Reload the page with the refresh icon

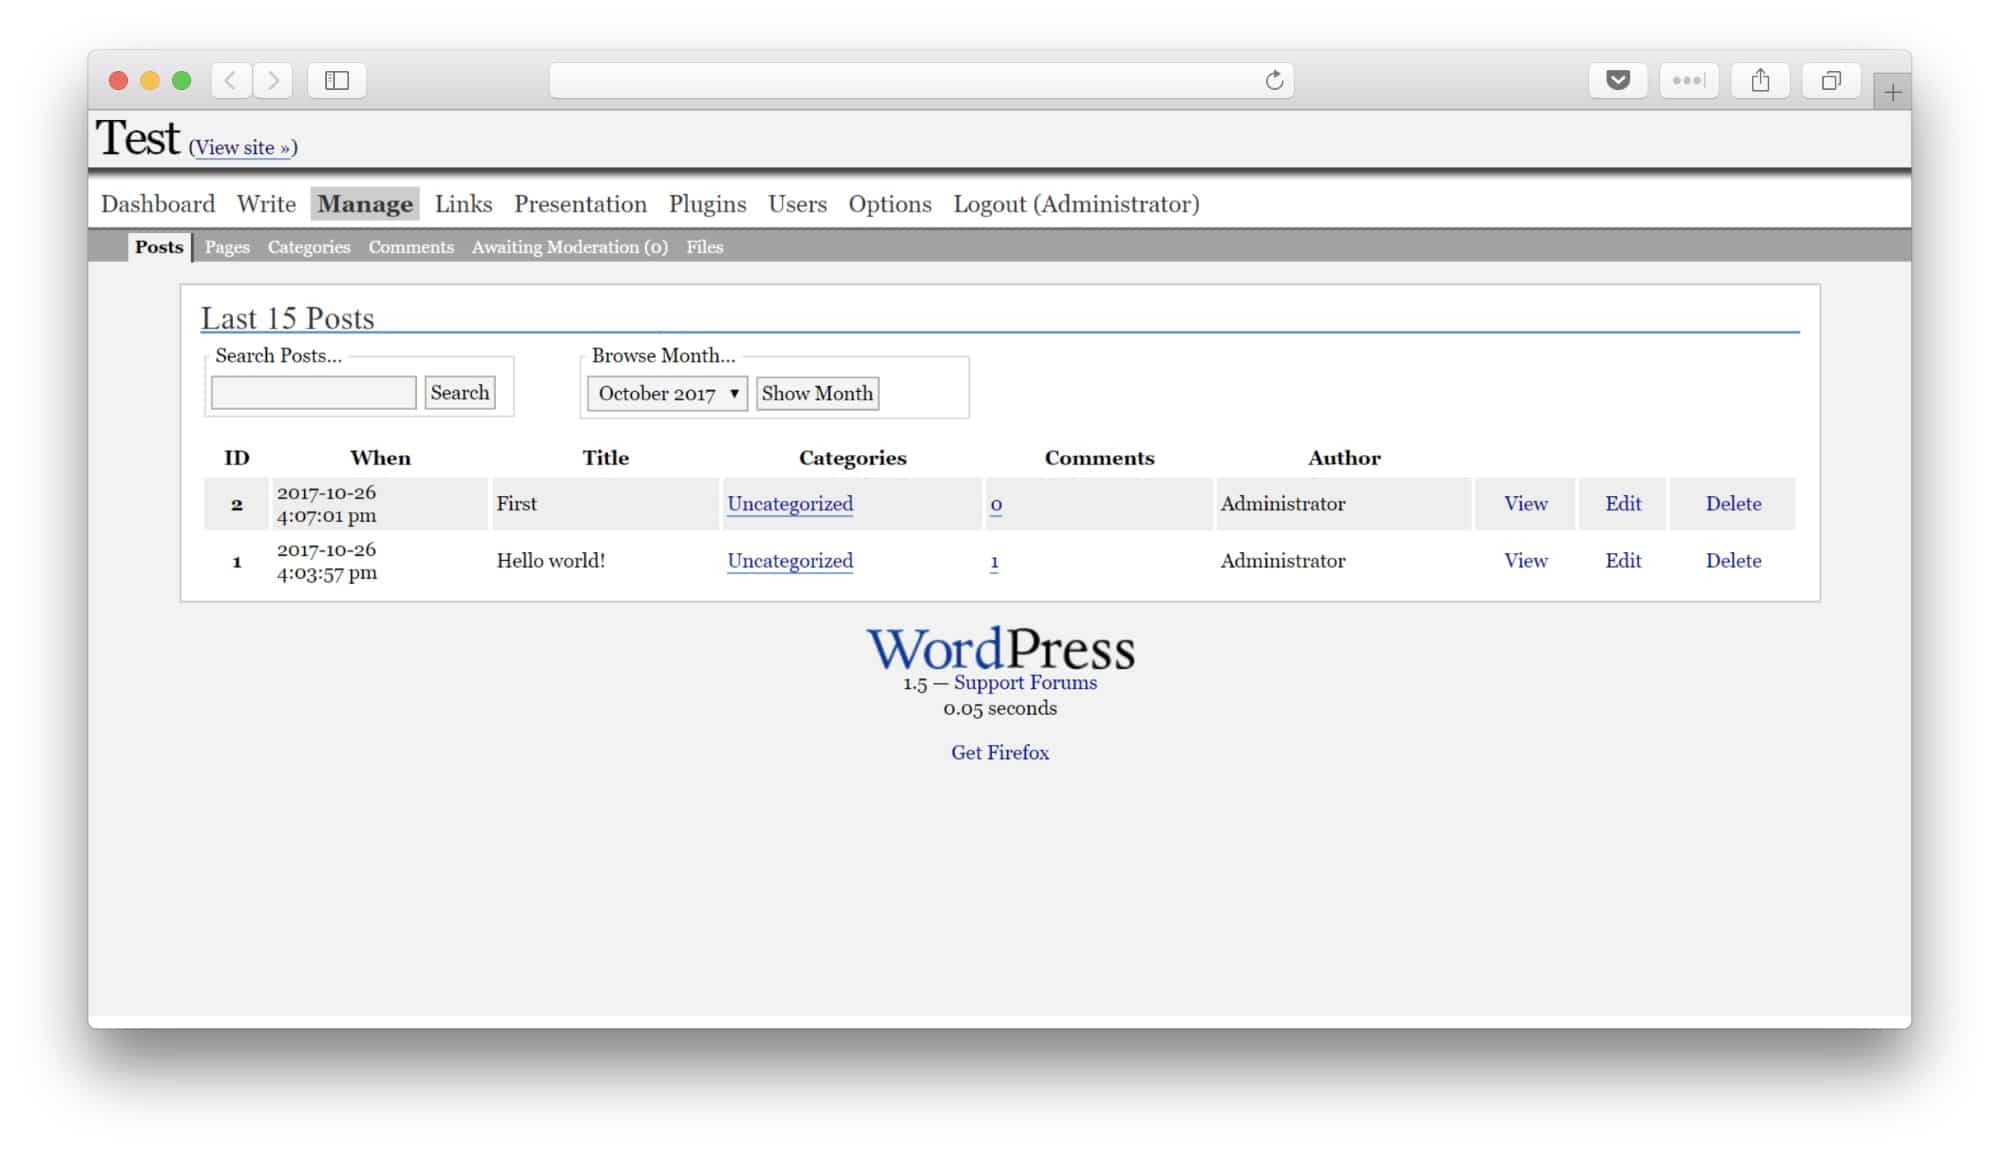1273,80
